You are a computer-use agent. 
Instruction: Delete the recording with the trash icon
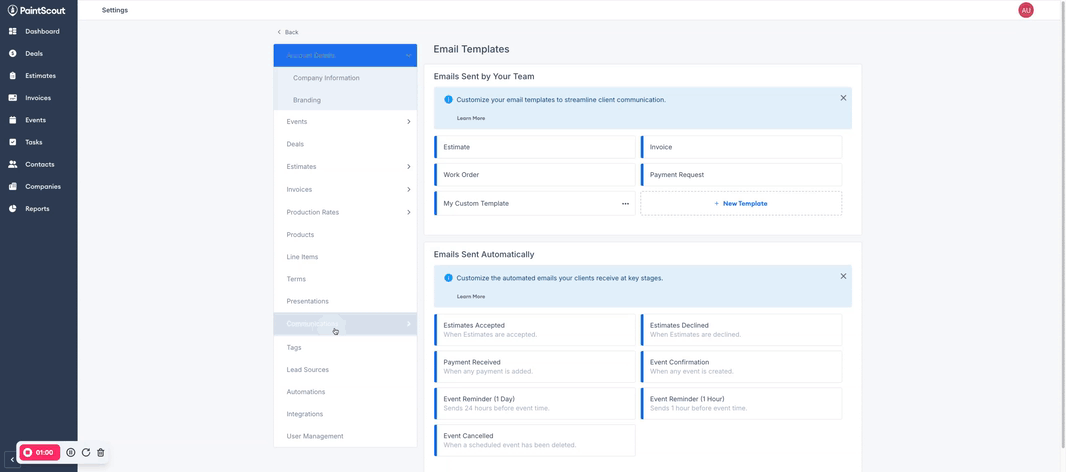(101, 452)
